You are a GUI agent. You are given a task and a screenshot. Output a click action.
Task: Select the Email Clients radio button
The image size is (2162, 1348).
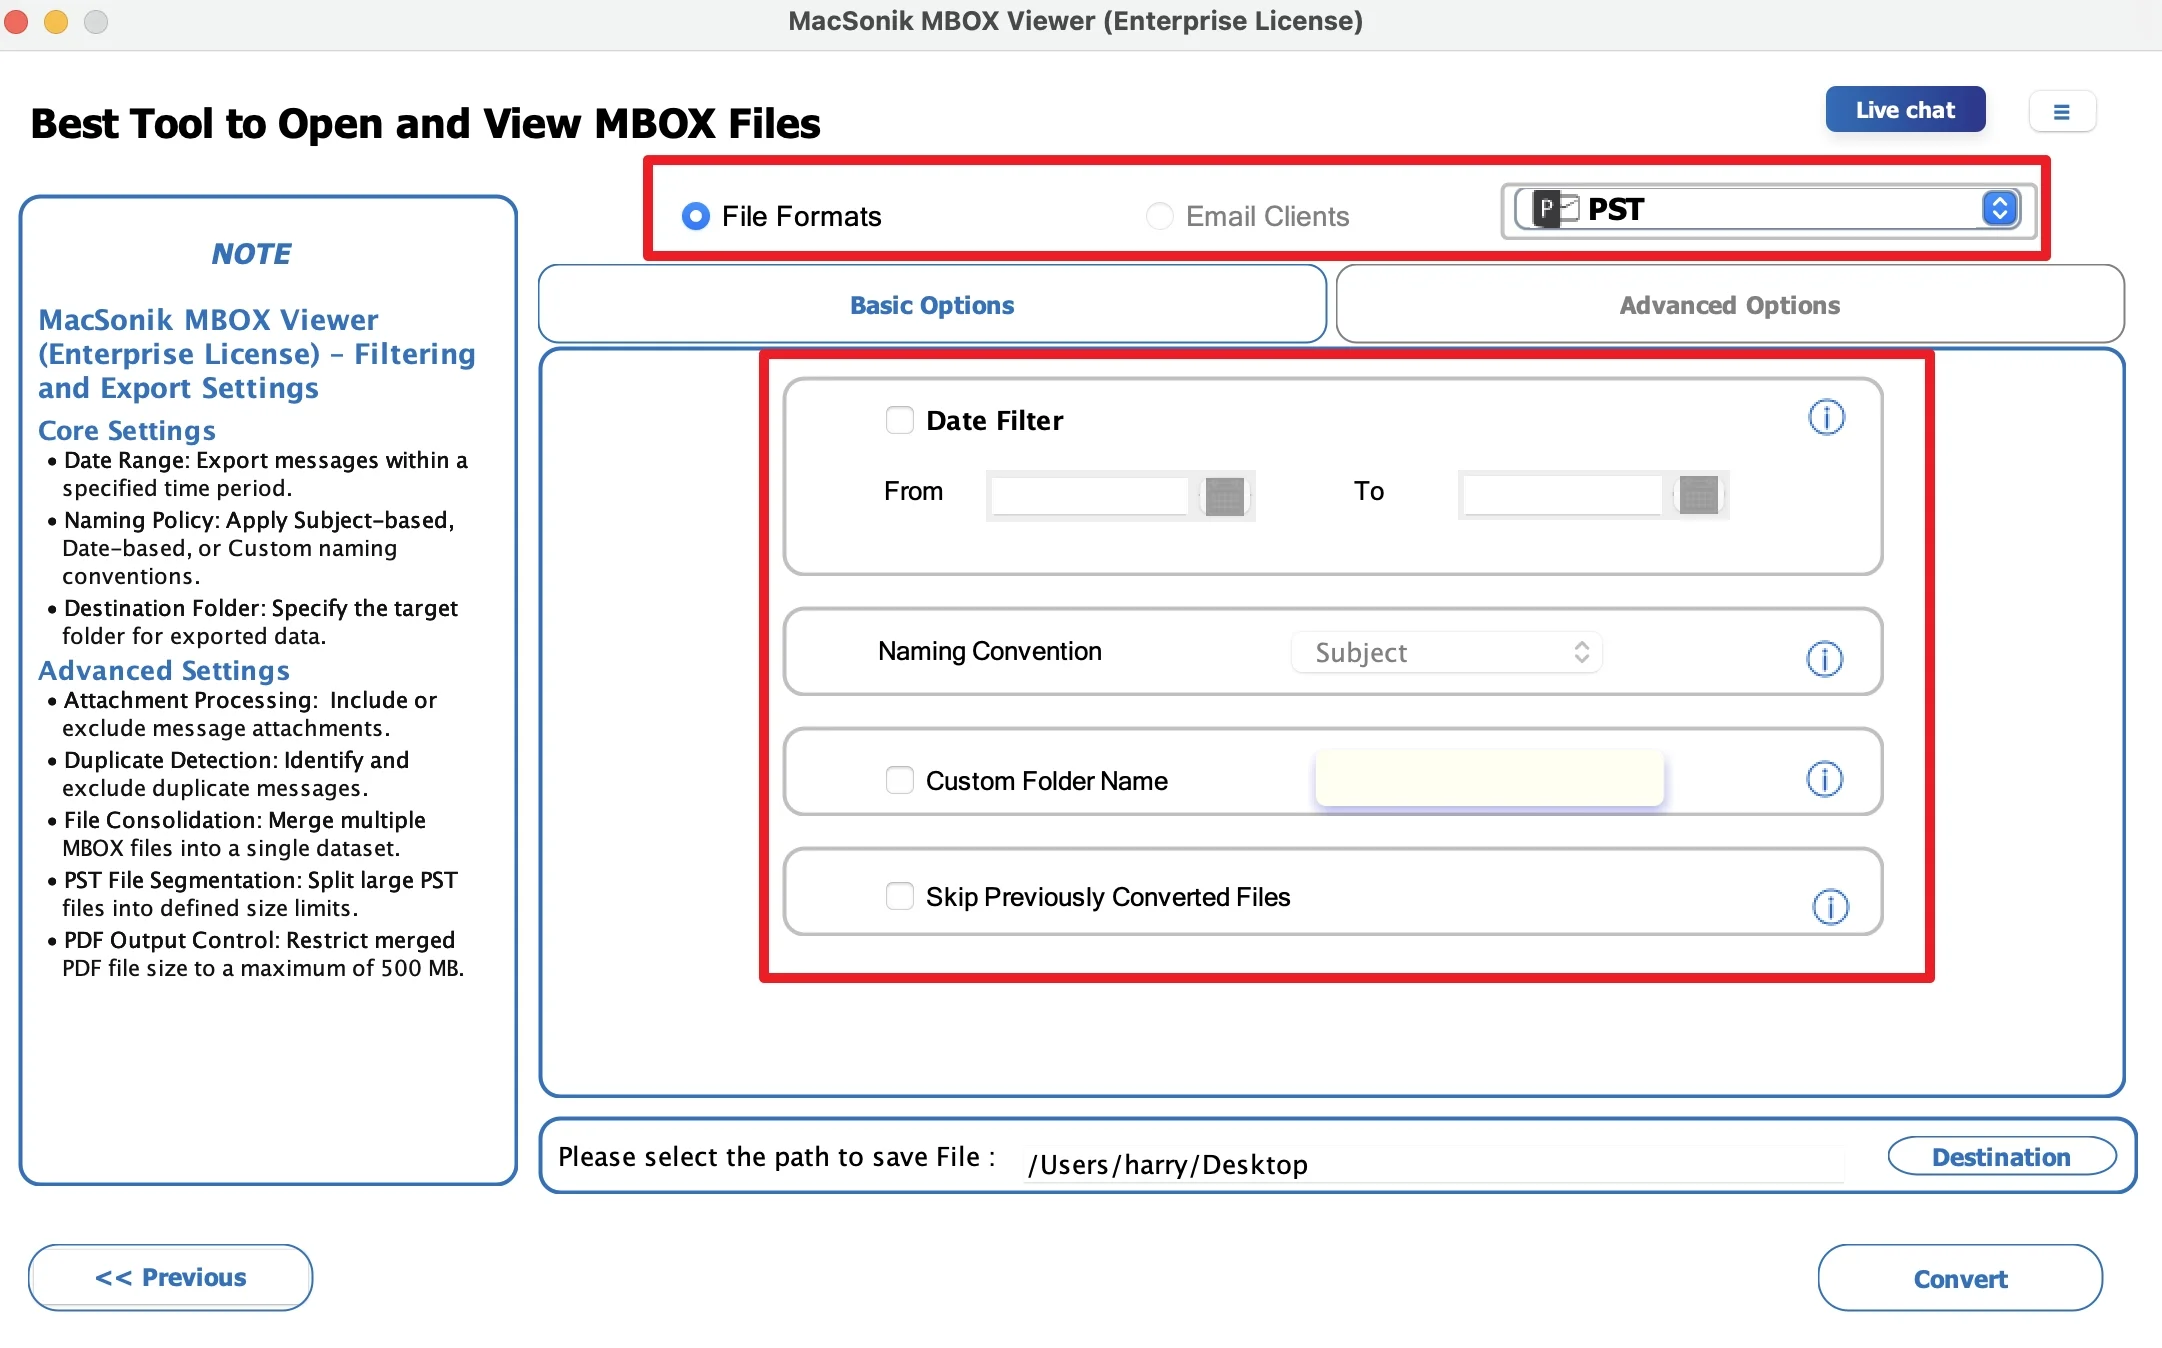(1159, 216)
